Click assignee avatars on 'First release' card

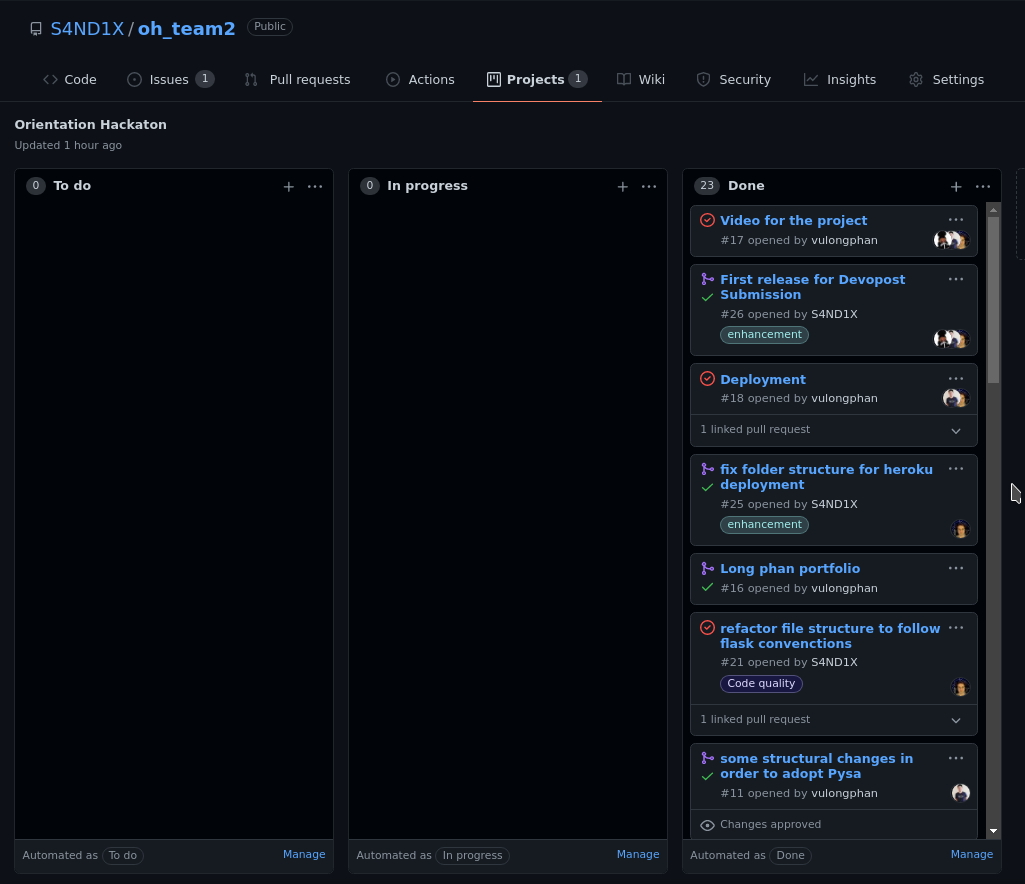pyautogui.click(x=951, y=339)
